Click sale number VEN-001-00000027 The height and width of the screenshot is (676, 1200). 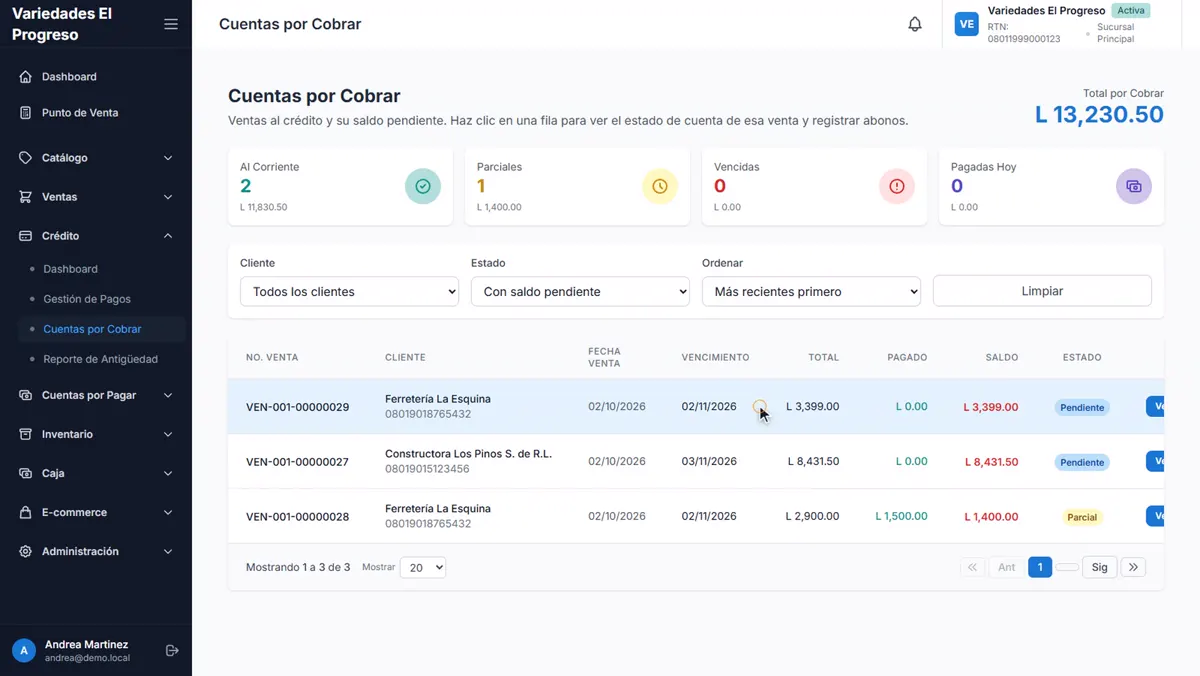[x=297, y=462]
